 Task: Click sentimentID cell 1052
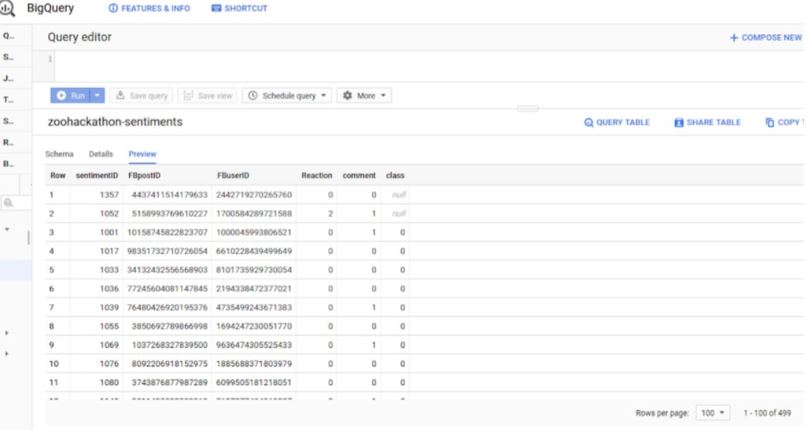point(109,214)
